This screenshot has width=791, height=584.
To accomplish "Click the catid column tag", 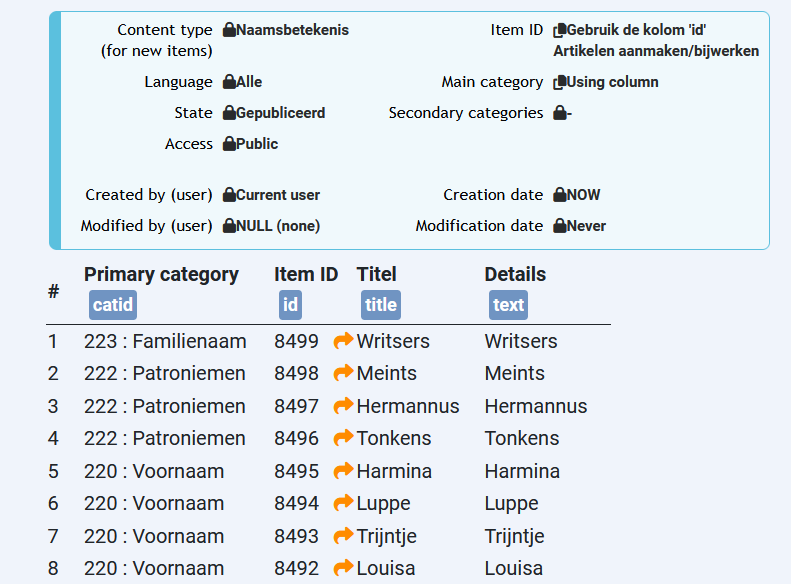I will pyautogui.click(x=112, y=305).
